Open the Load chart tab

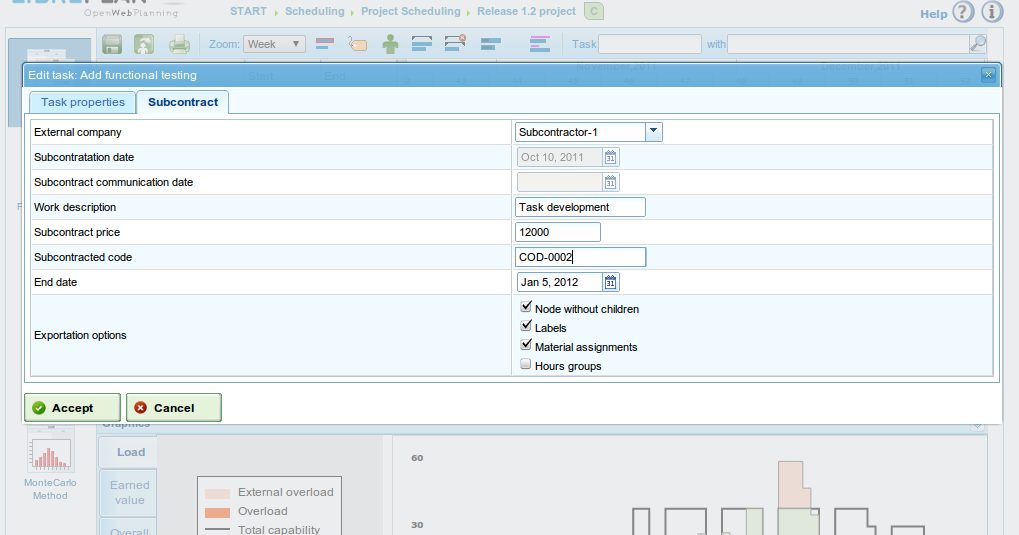coord(131,452)
